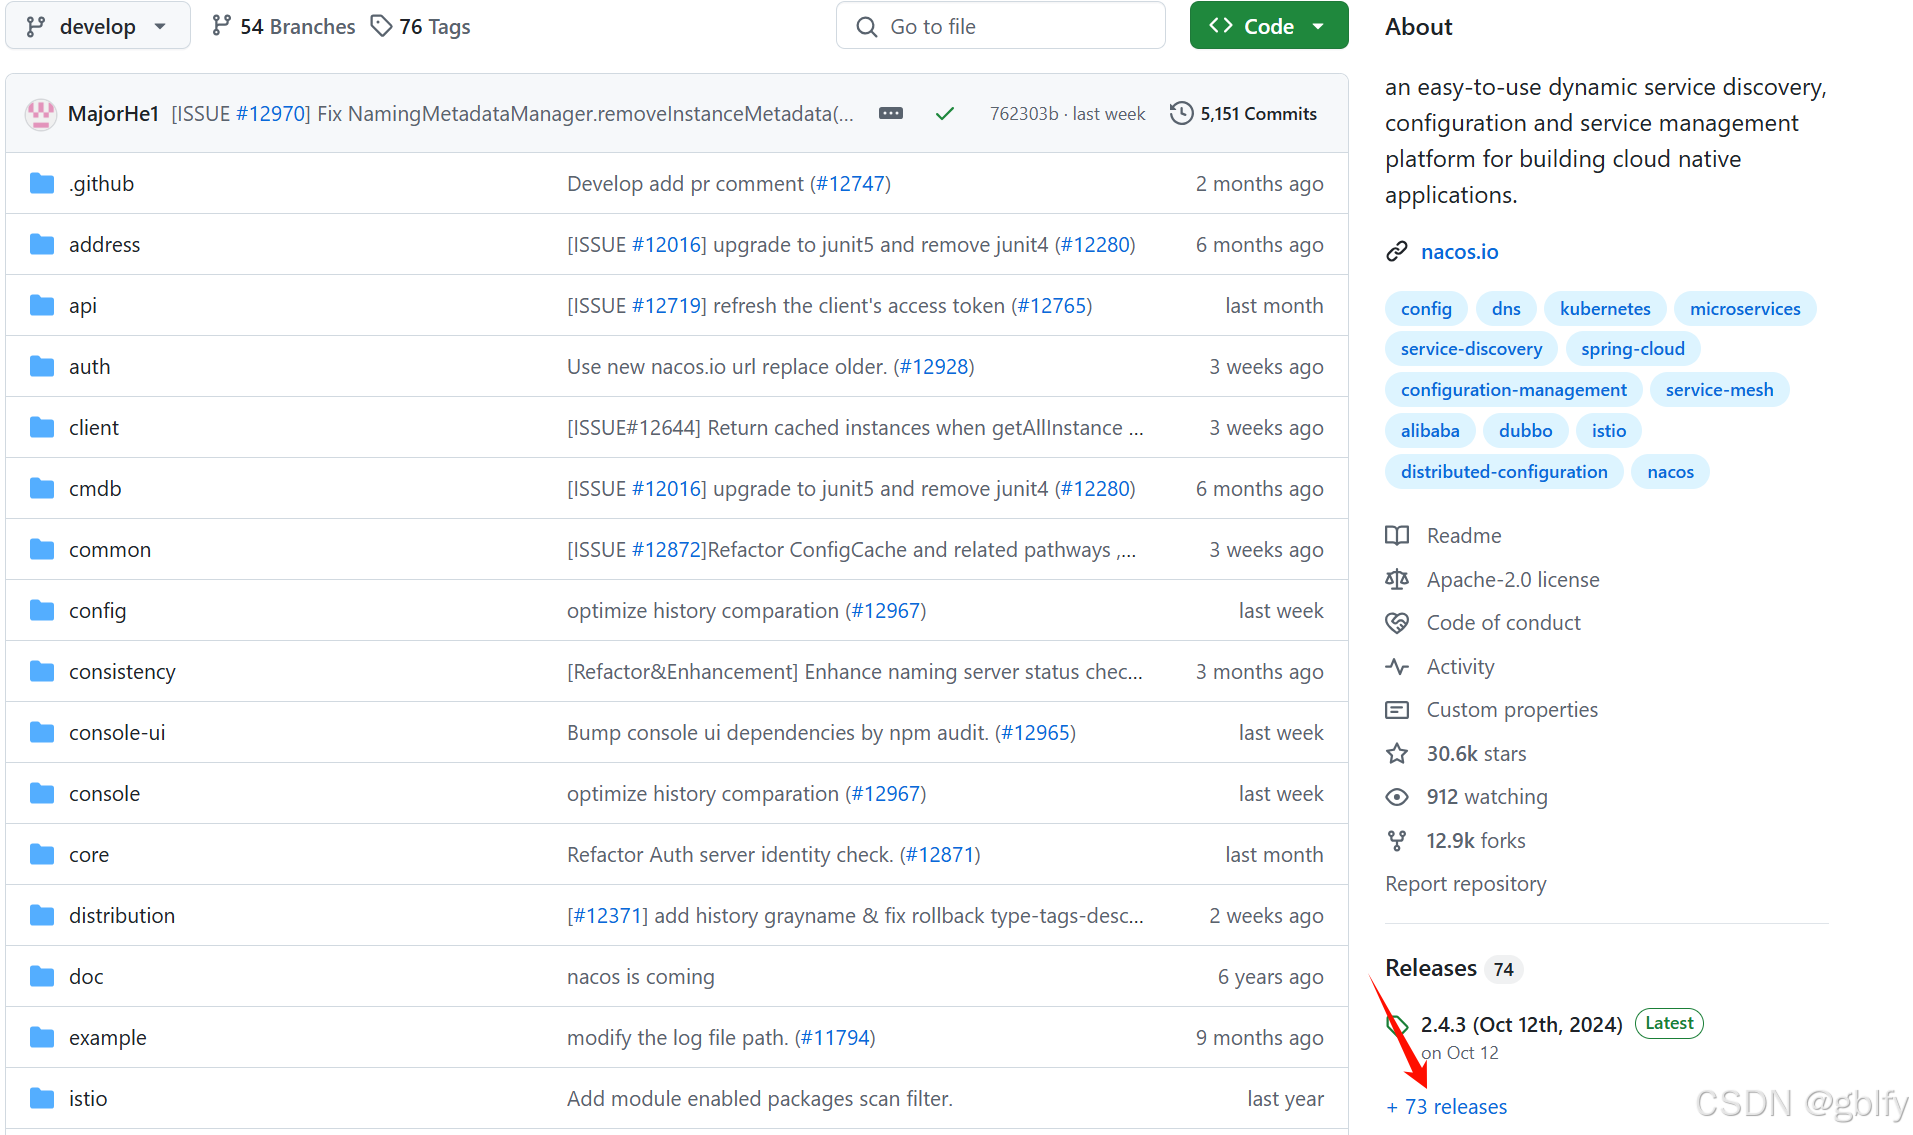The image size is (1913, 1135).
Task: Open #12371 link in distribution row
Action: click(607, 916)
